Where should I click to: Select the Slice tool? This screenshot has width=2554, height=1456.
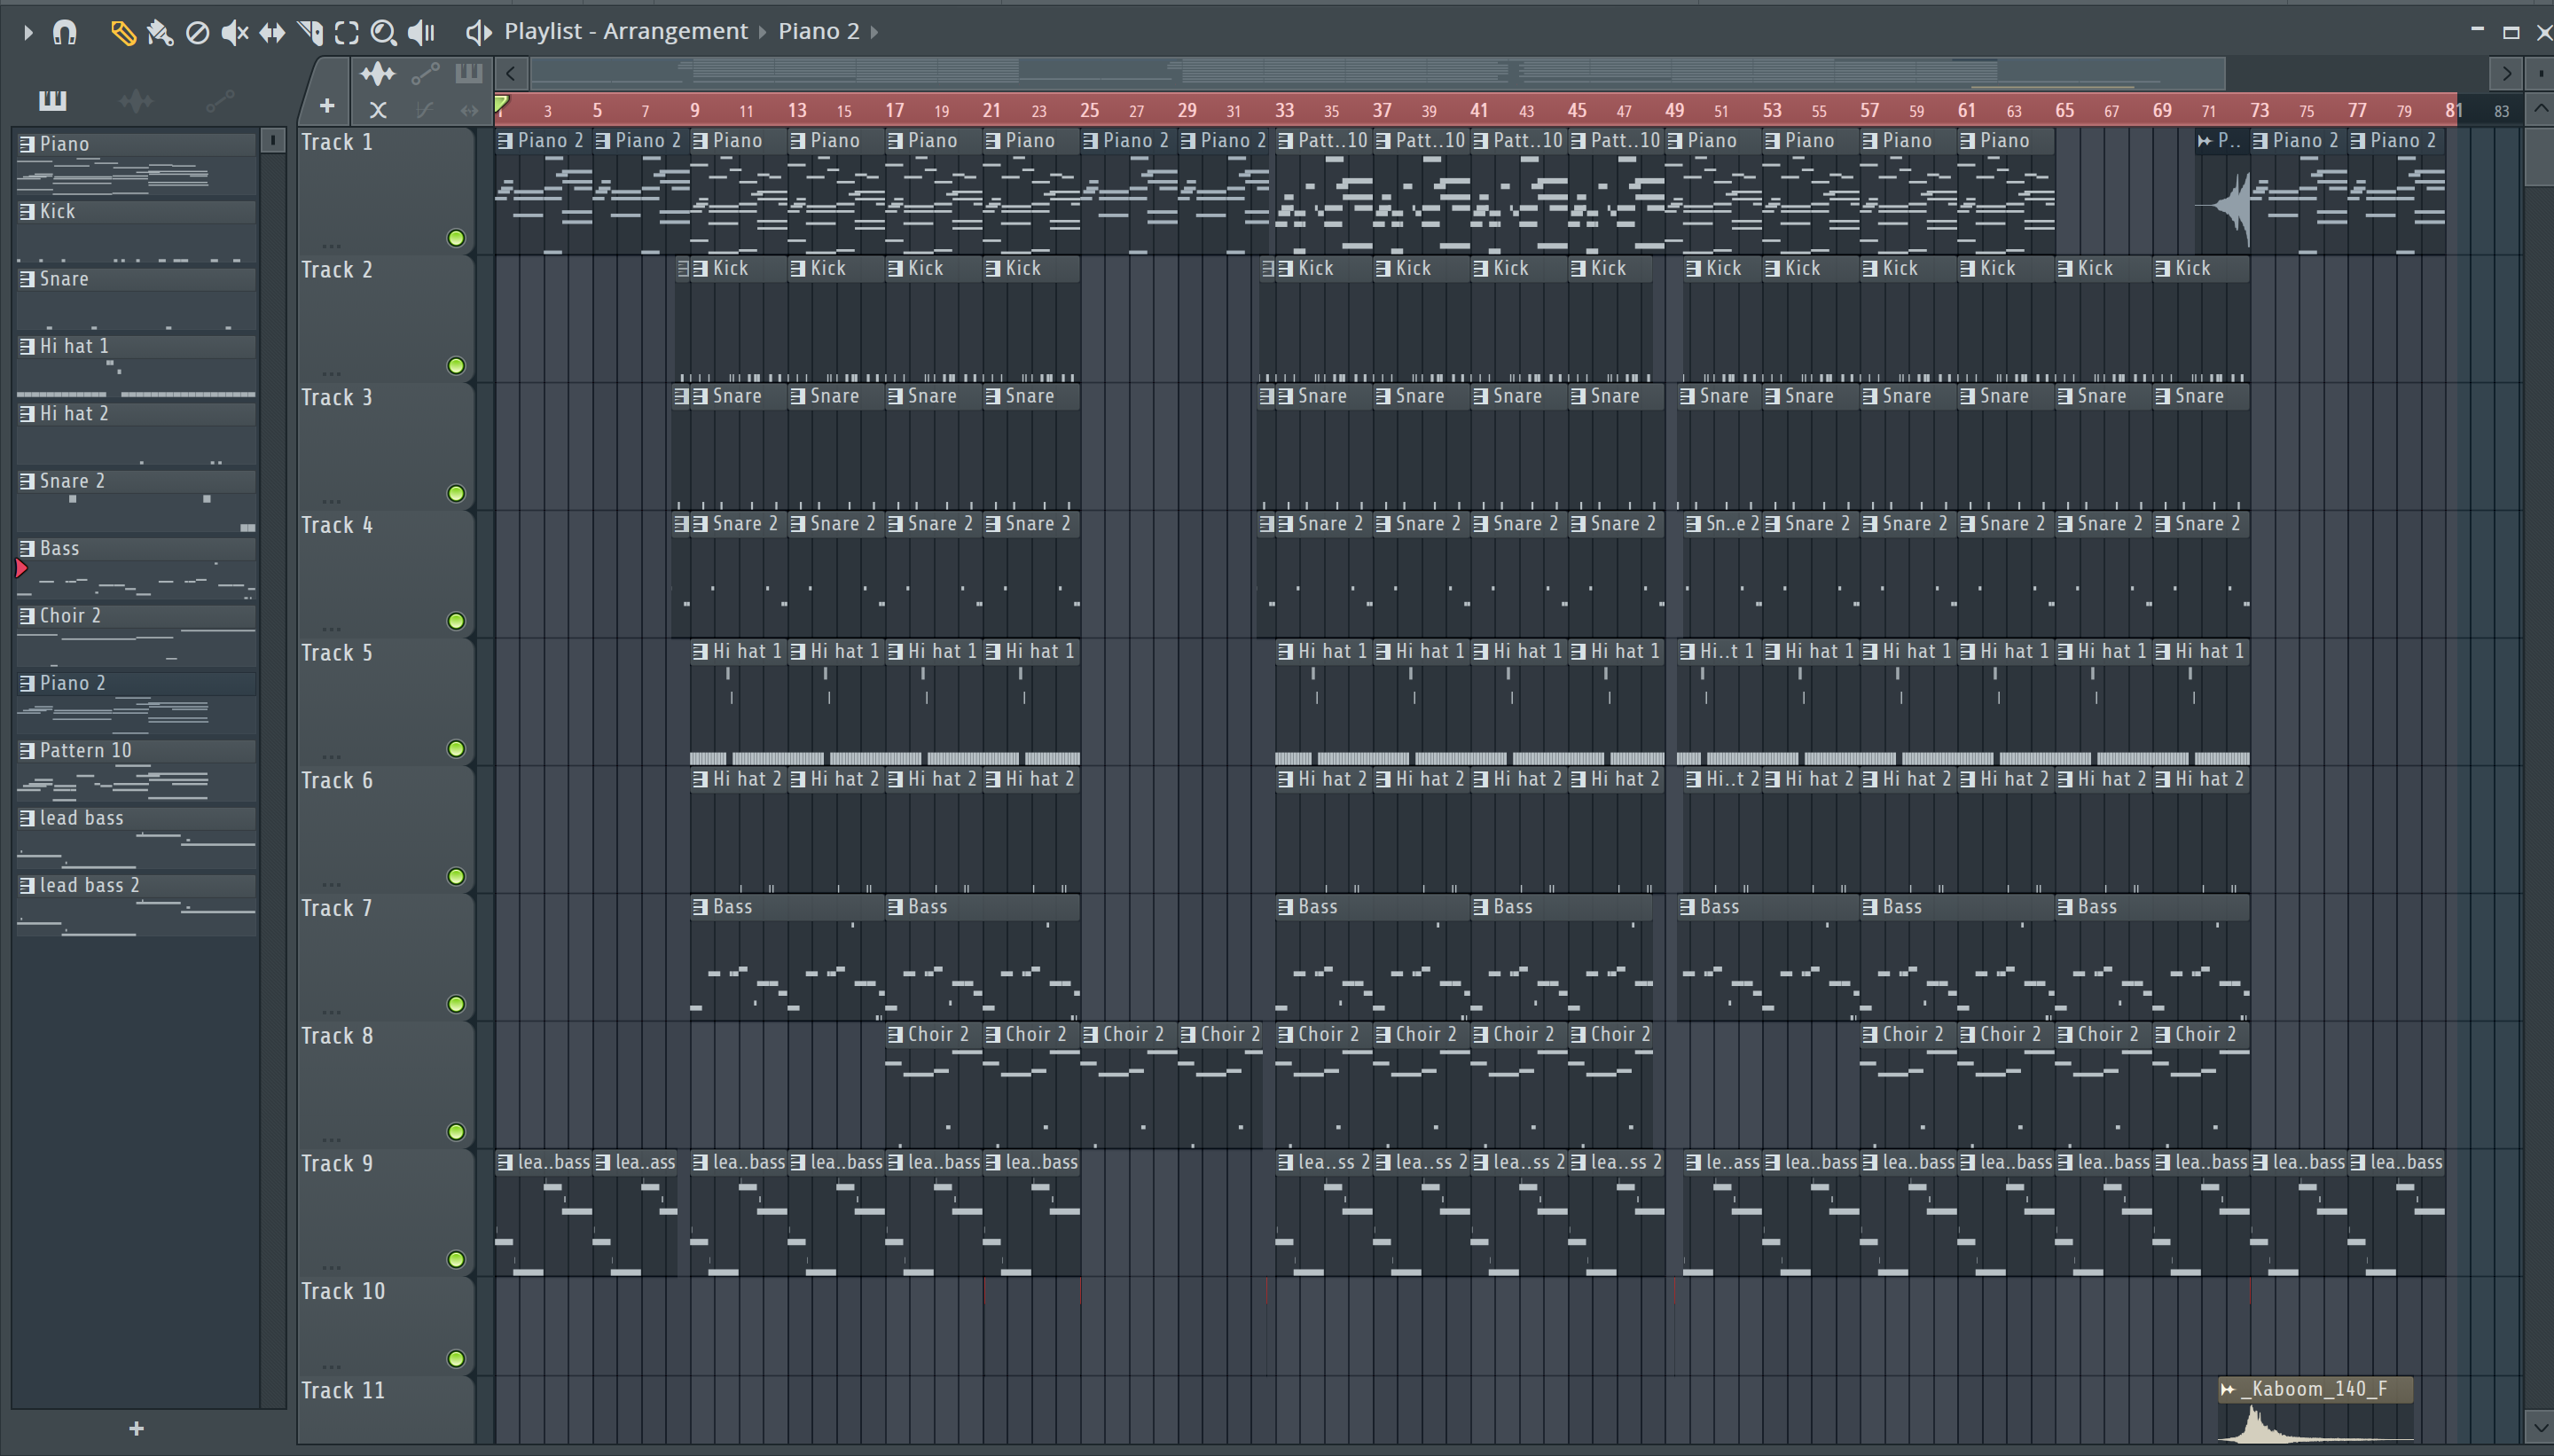(x=310, y=33)
